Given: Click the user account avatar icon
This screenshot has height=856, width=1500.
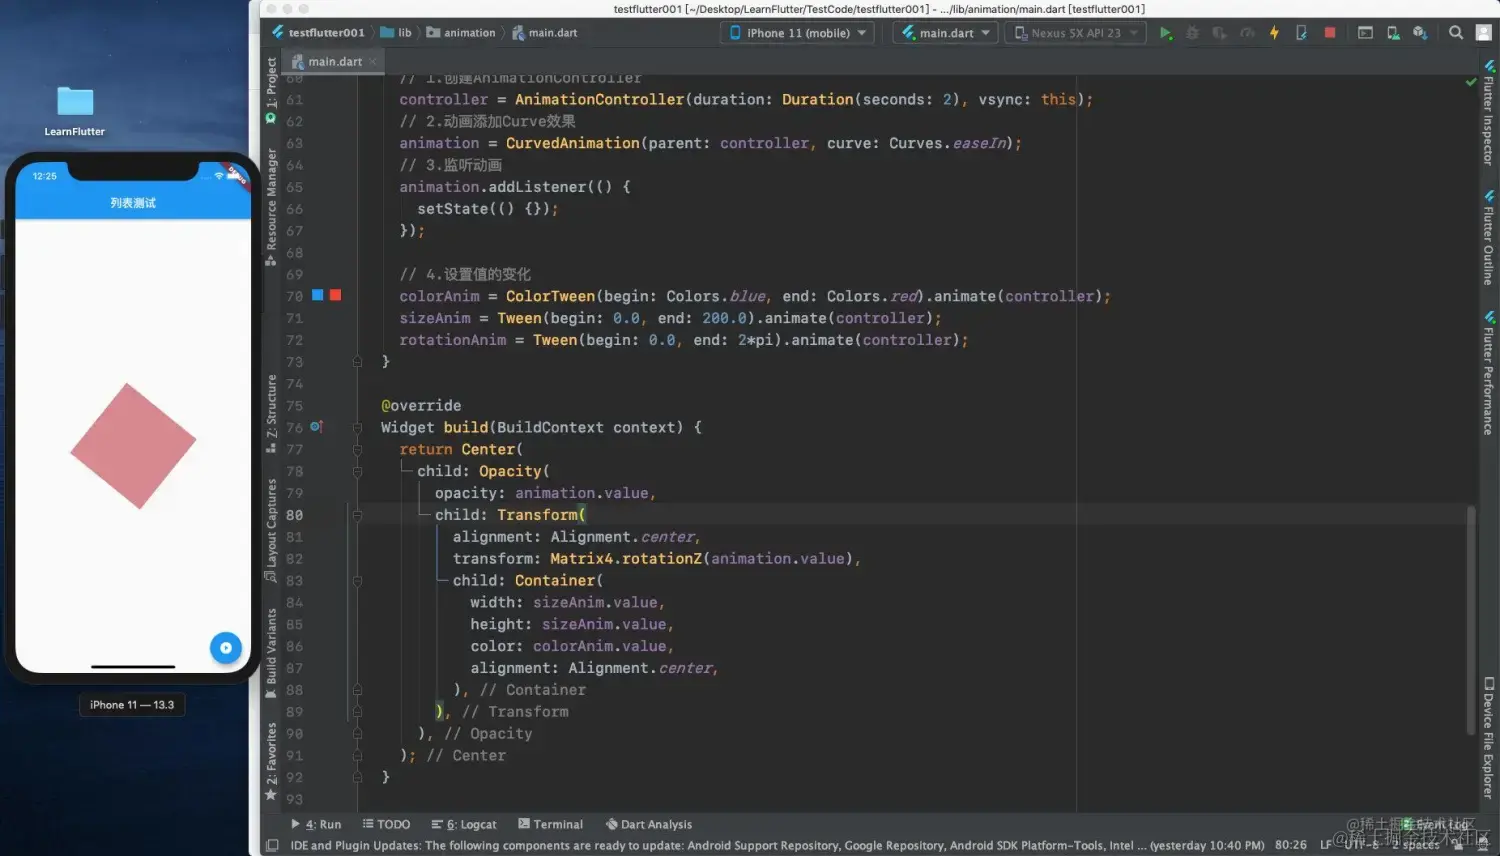Looking at the screenshot, I should click(x=1483, y=33).
